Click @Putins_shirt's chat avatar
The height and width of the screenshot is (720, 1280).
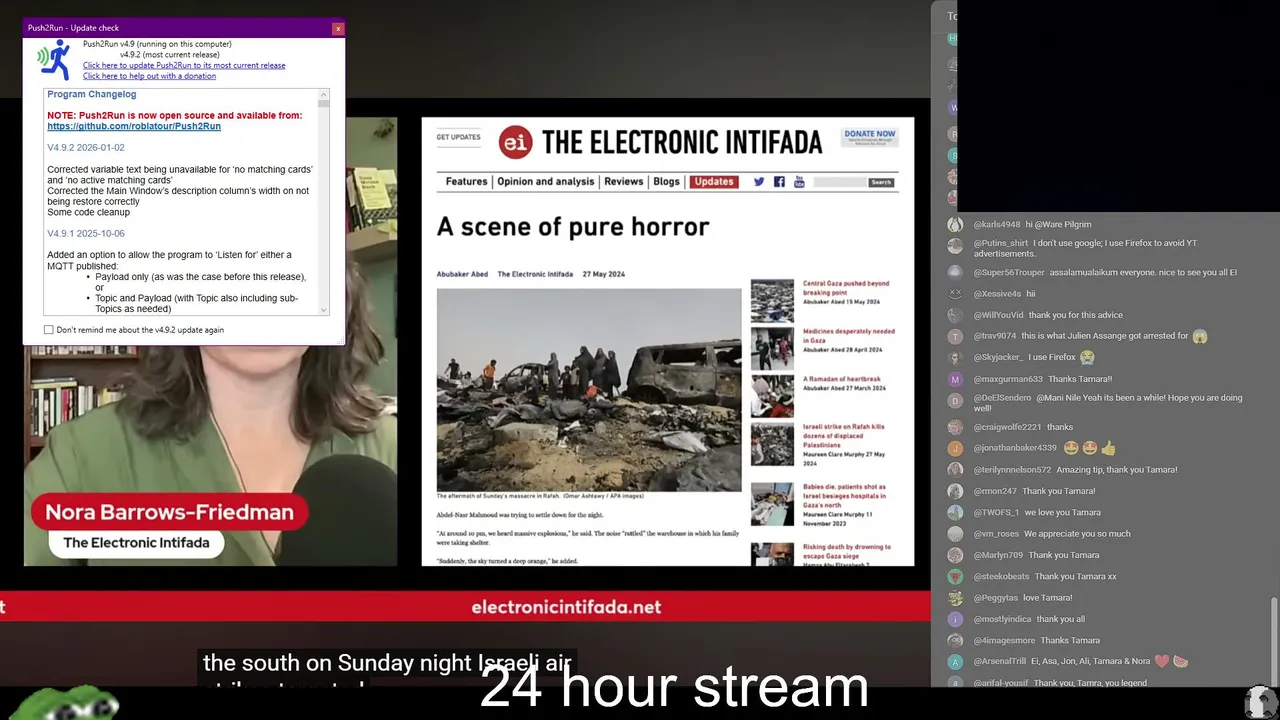955,246
